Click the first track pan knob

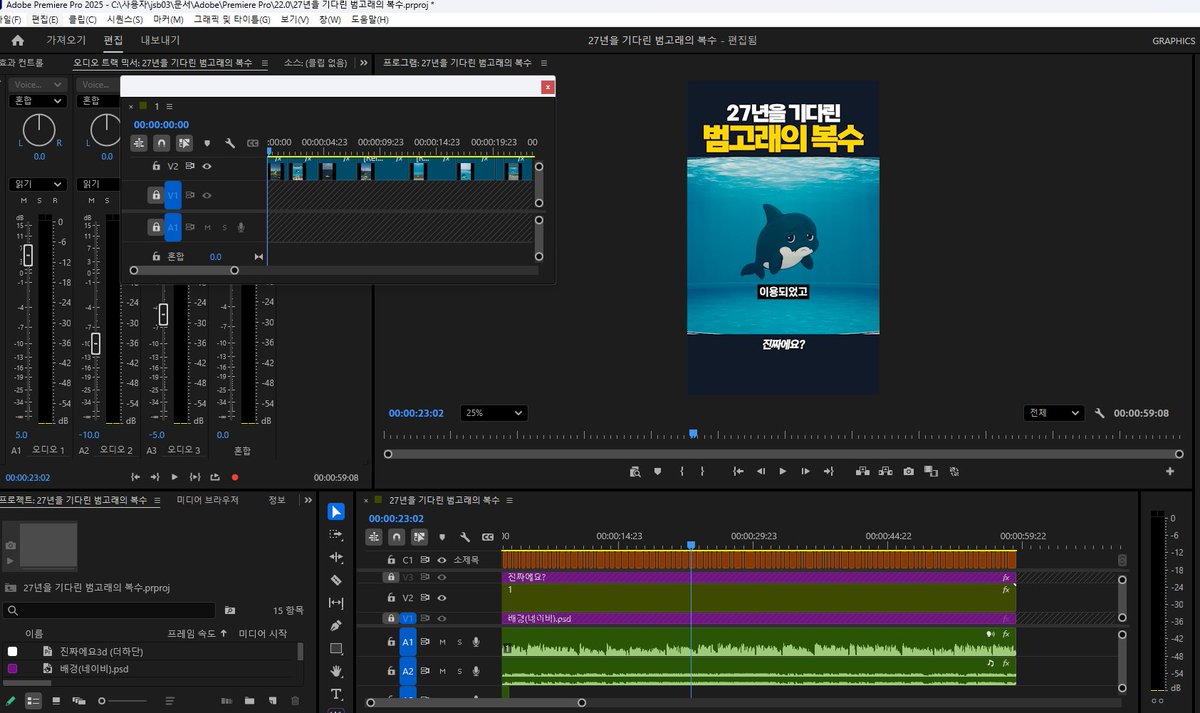pyautogui.click(x=38, y=129)
